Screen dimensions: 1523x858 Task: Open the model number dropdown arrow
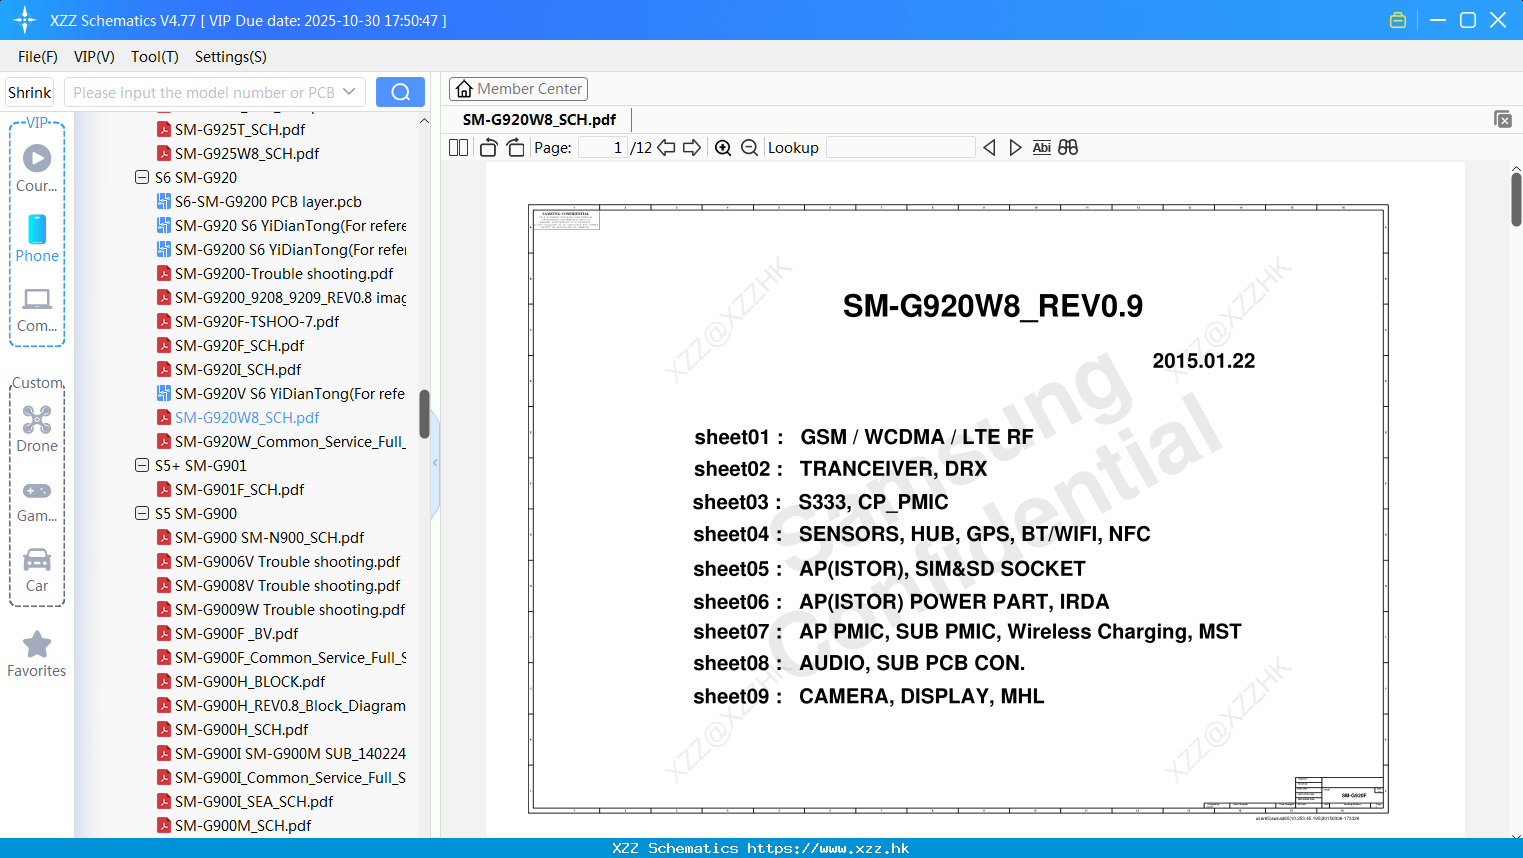point(349,92)
